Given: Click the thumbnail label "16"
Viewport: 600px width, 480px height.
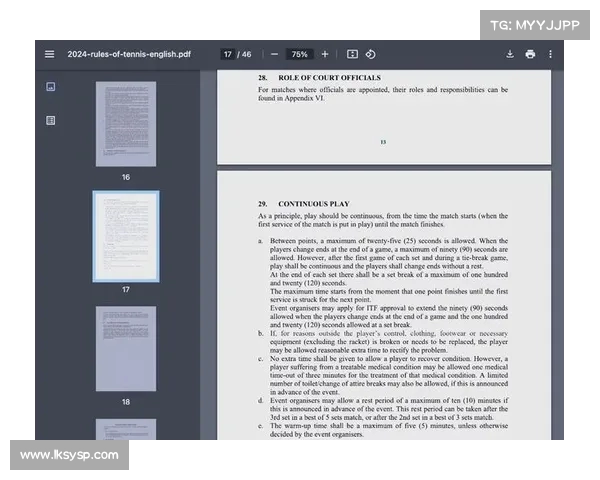Looking at the screenshot, I should [126, 177].
